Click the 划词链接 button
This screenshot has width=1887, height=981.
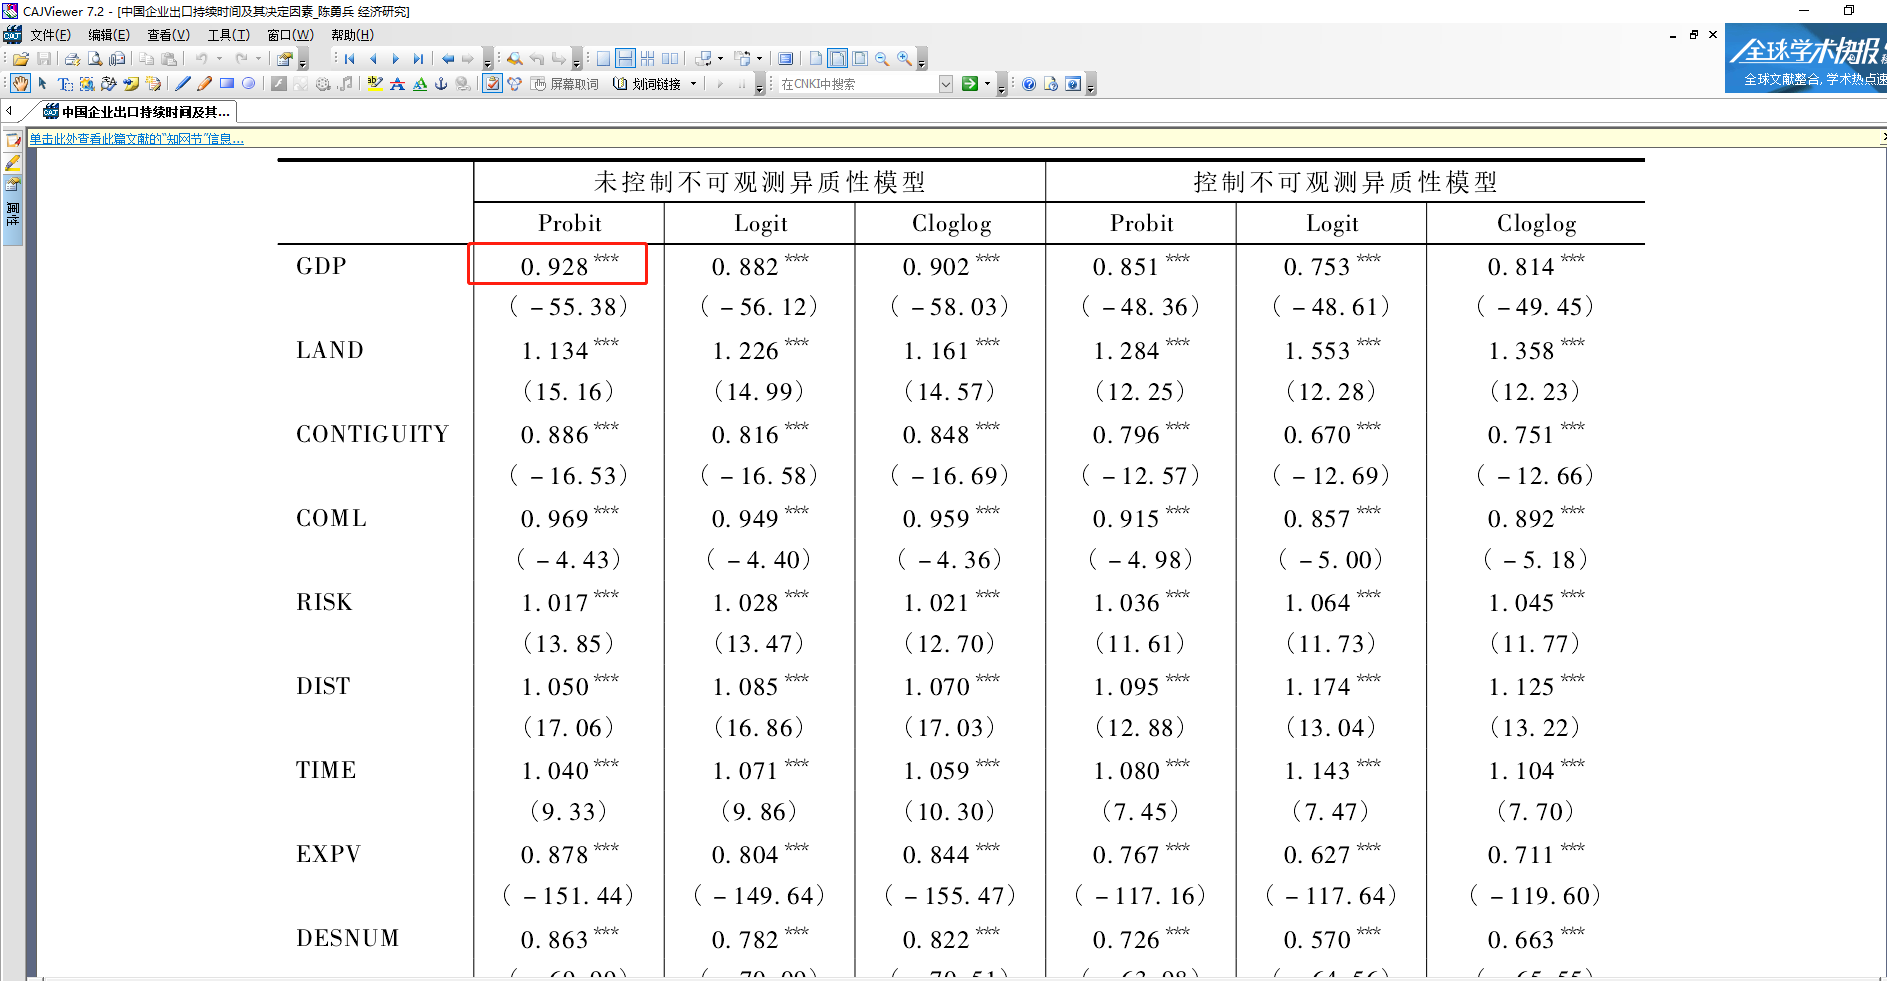click(x=647, y=84)
